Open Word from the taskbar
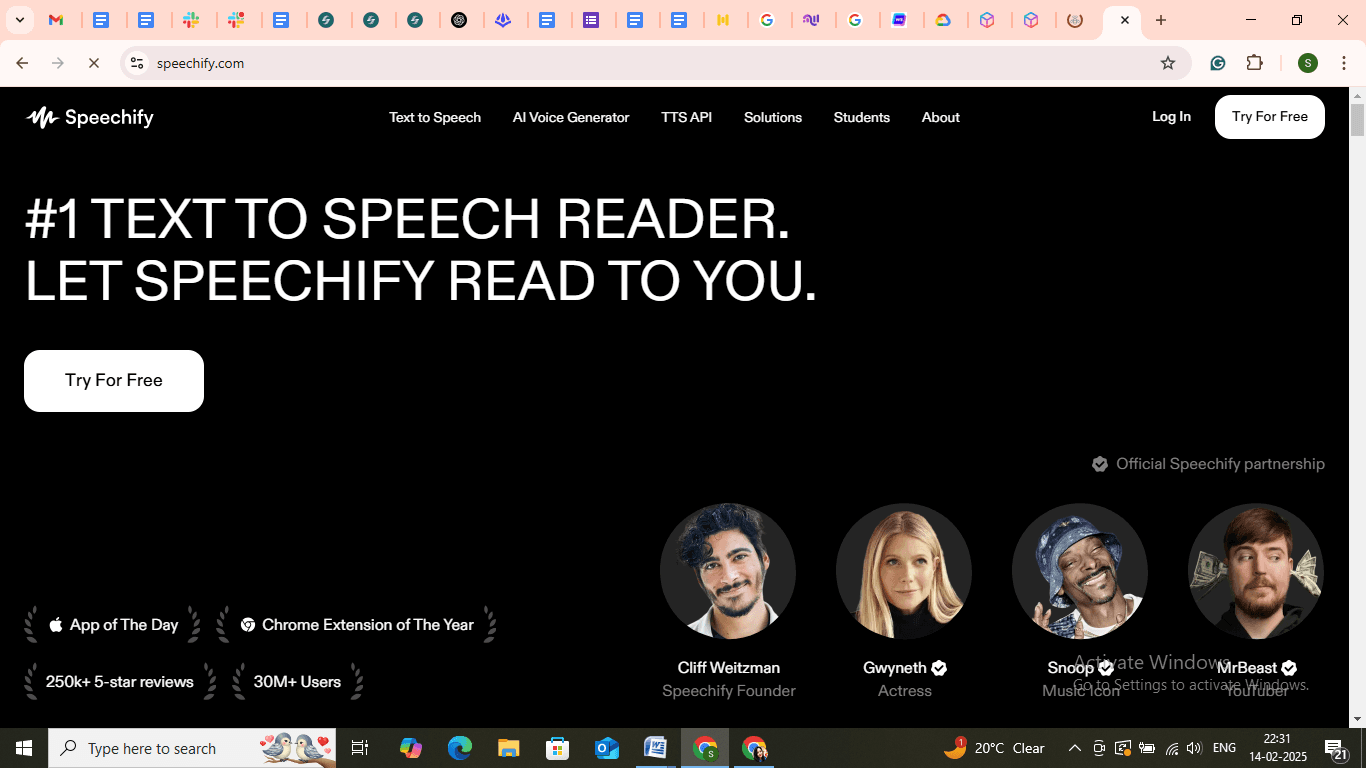The width and height of the screenshot is (1366, 768). click(x=656, y=748)
